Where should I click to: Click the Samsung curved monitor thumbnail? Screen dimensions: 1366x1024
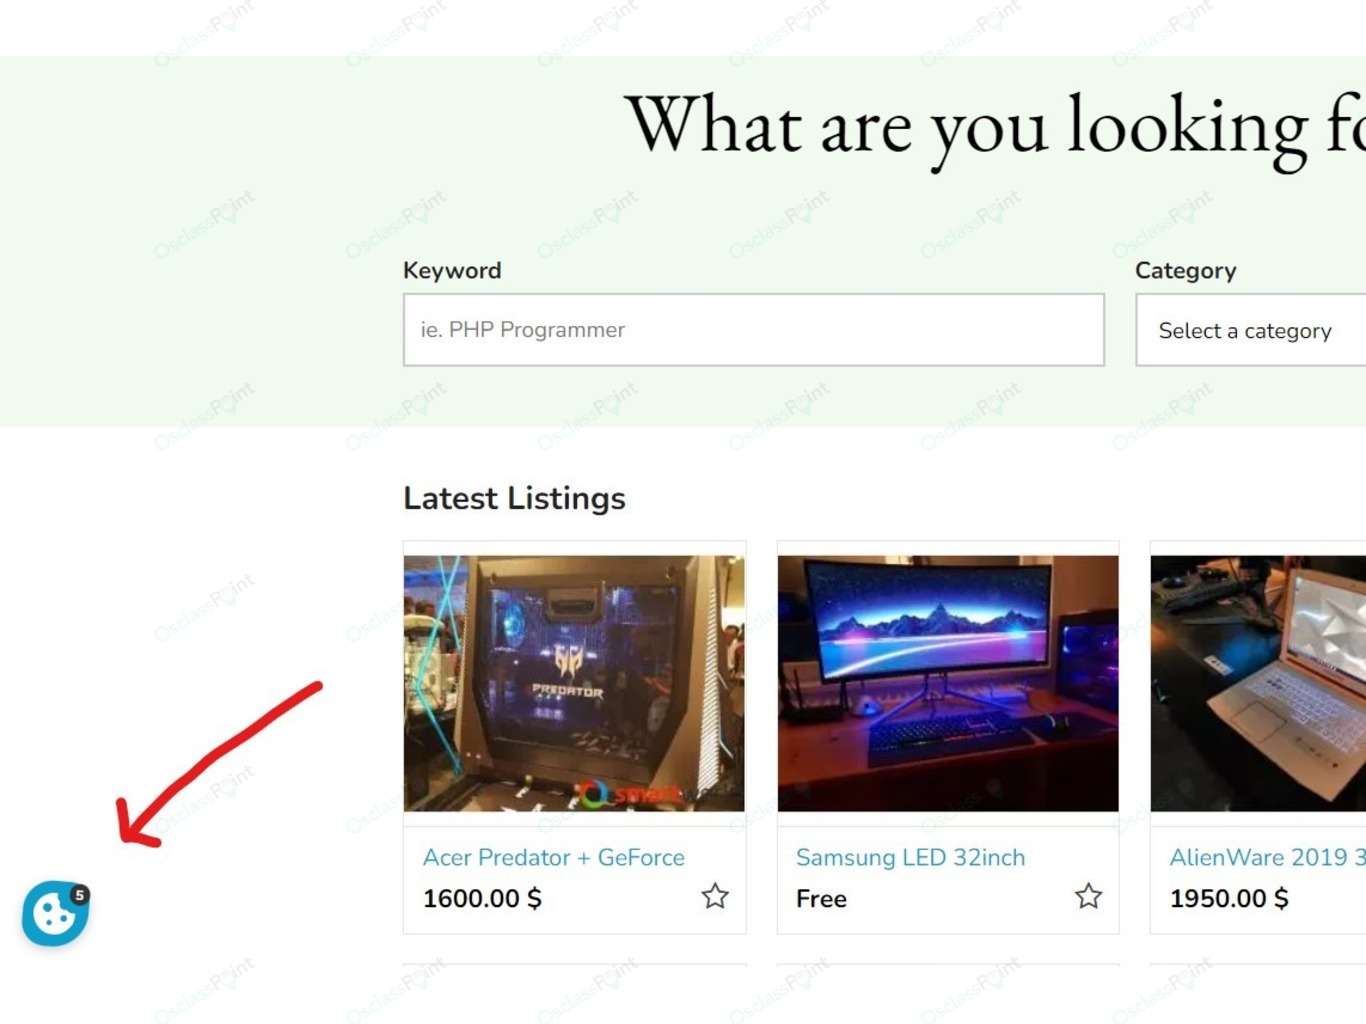948,683
